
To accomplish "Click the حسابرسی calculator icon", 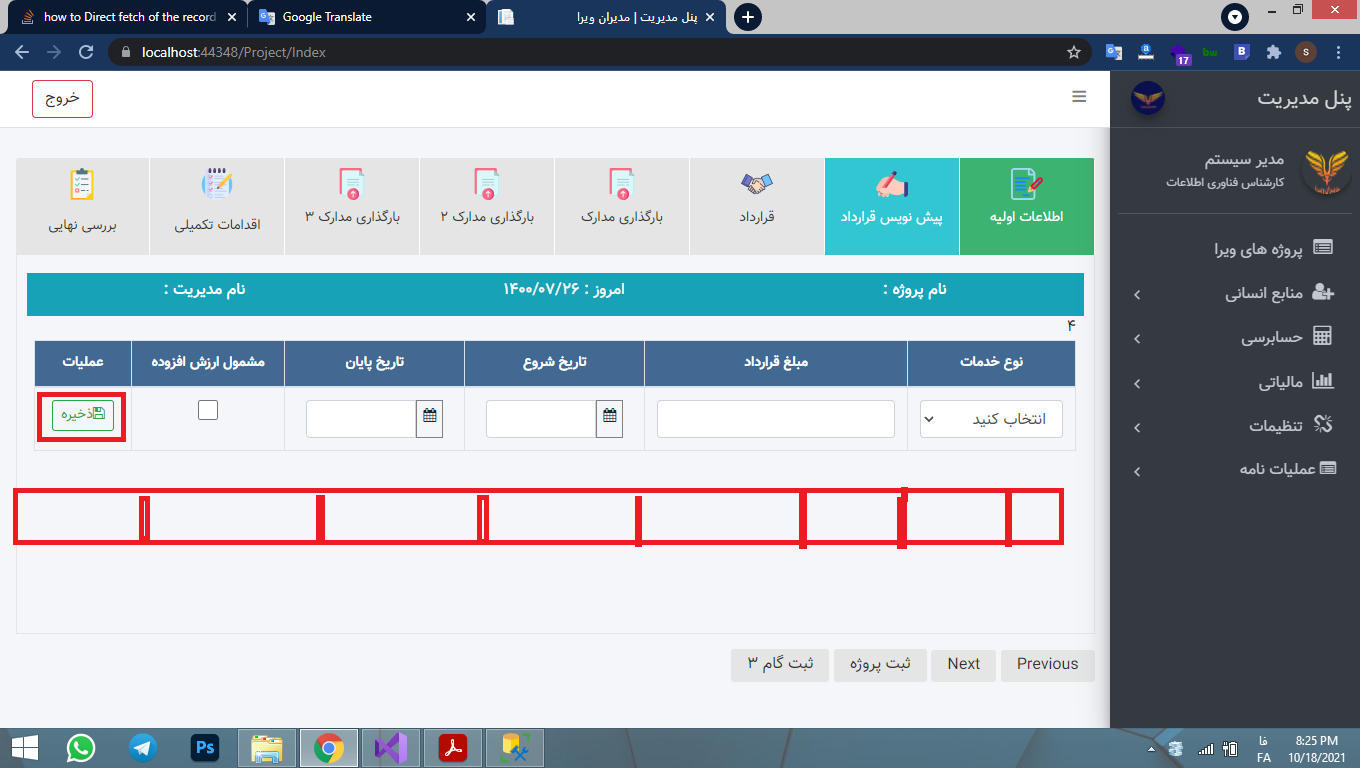I will 1323,337.
